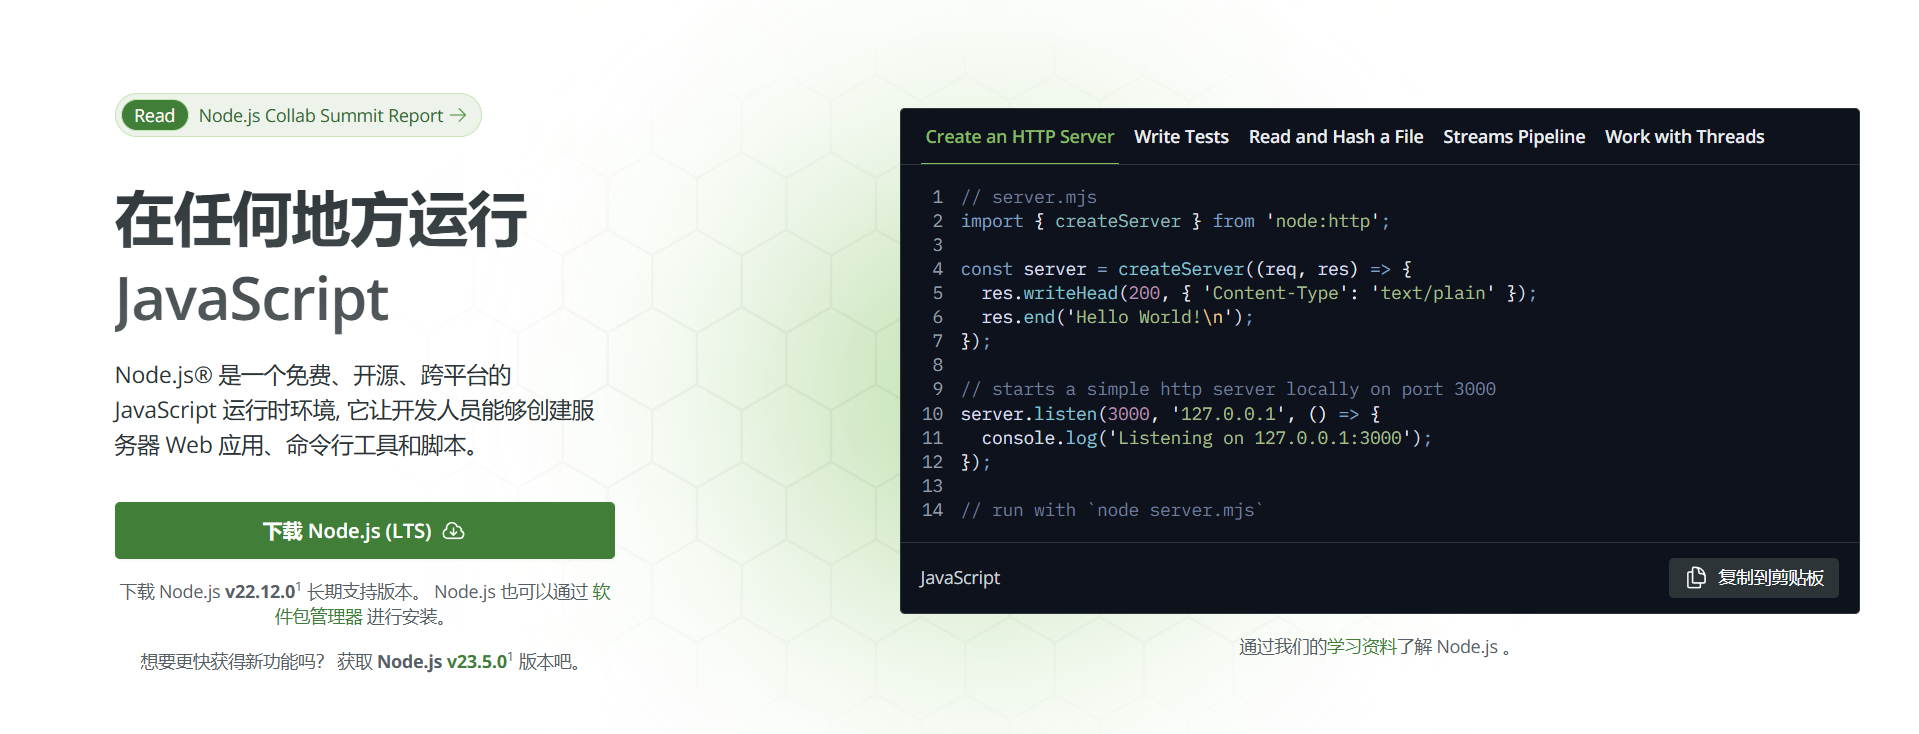Screen dimensions: 1919x734
Task: Open the Node.js Collab Summit Report link
Action: point(298,116)
